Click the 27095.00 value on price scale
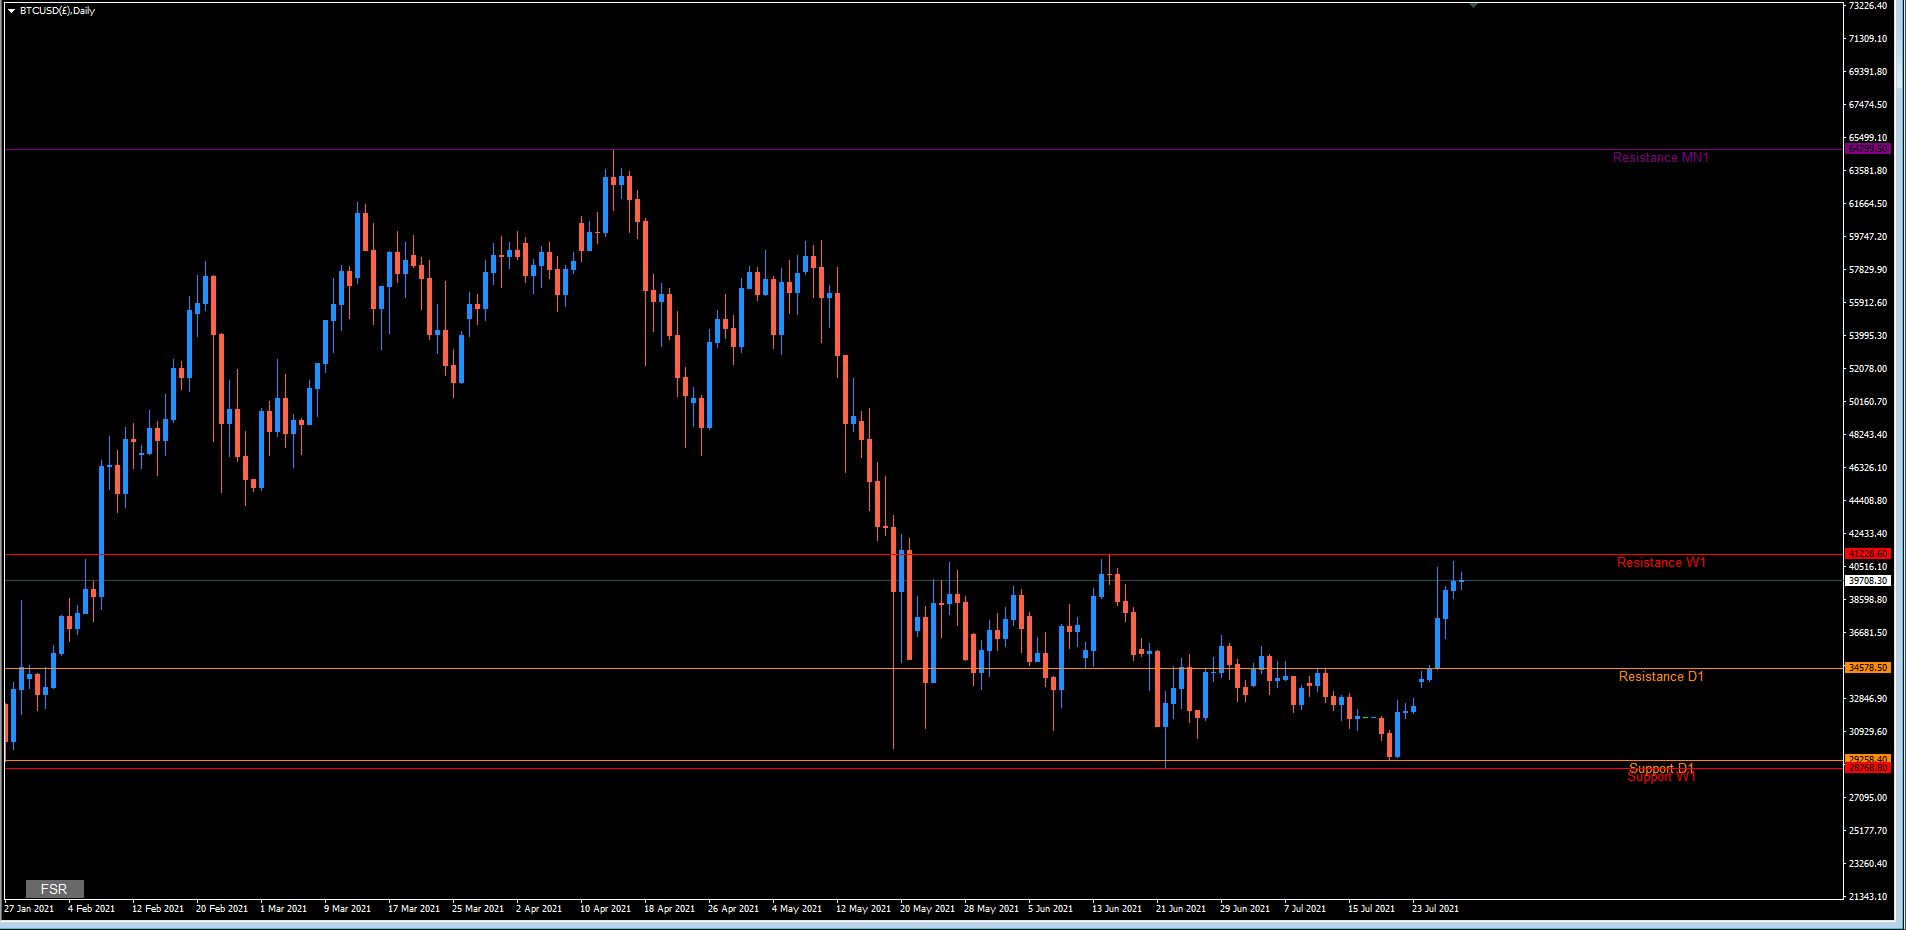This screenshot has width=1906, height=930. click(1868, 798)
